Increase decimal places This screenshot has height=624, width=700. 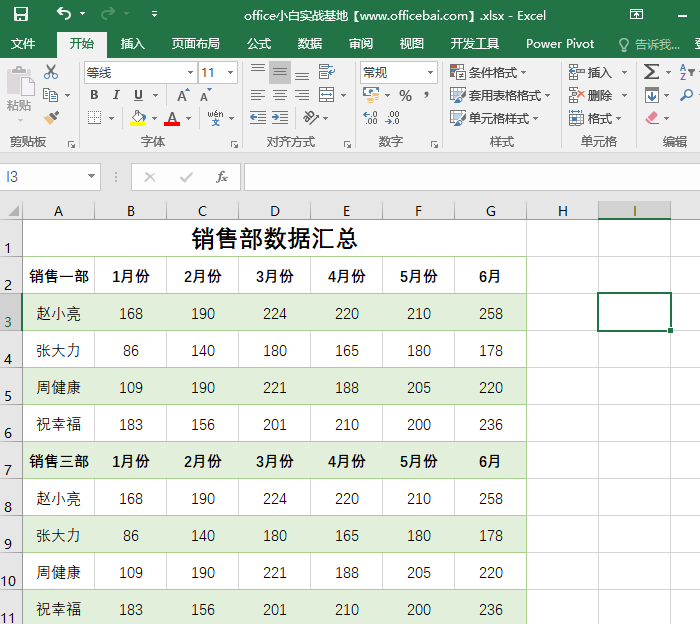pos(371,118)
